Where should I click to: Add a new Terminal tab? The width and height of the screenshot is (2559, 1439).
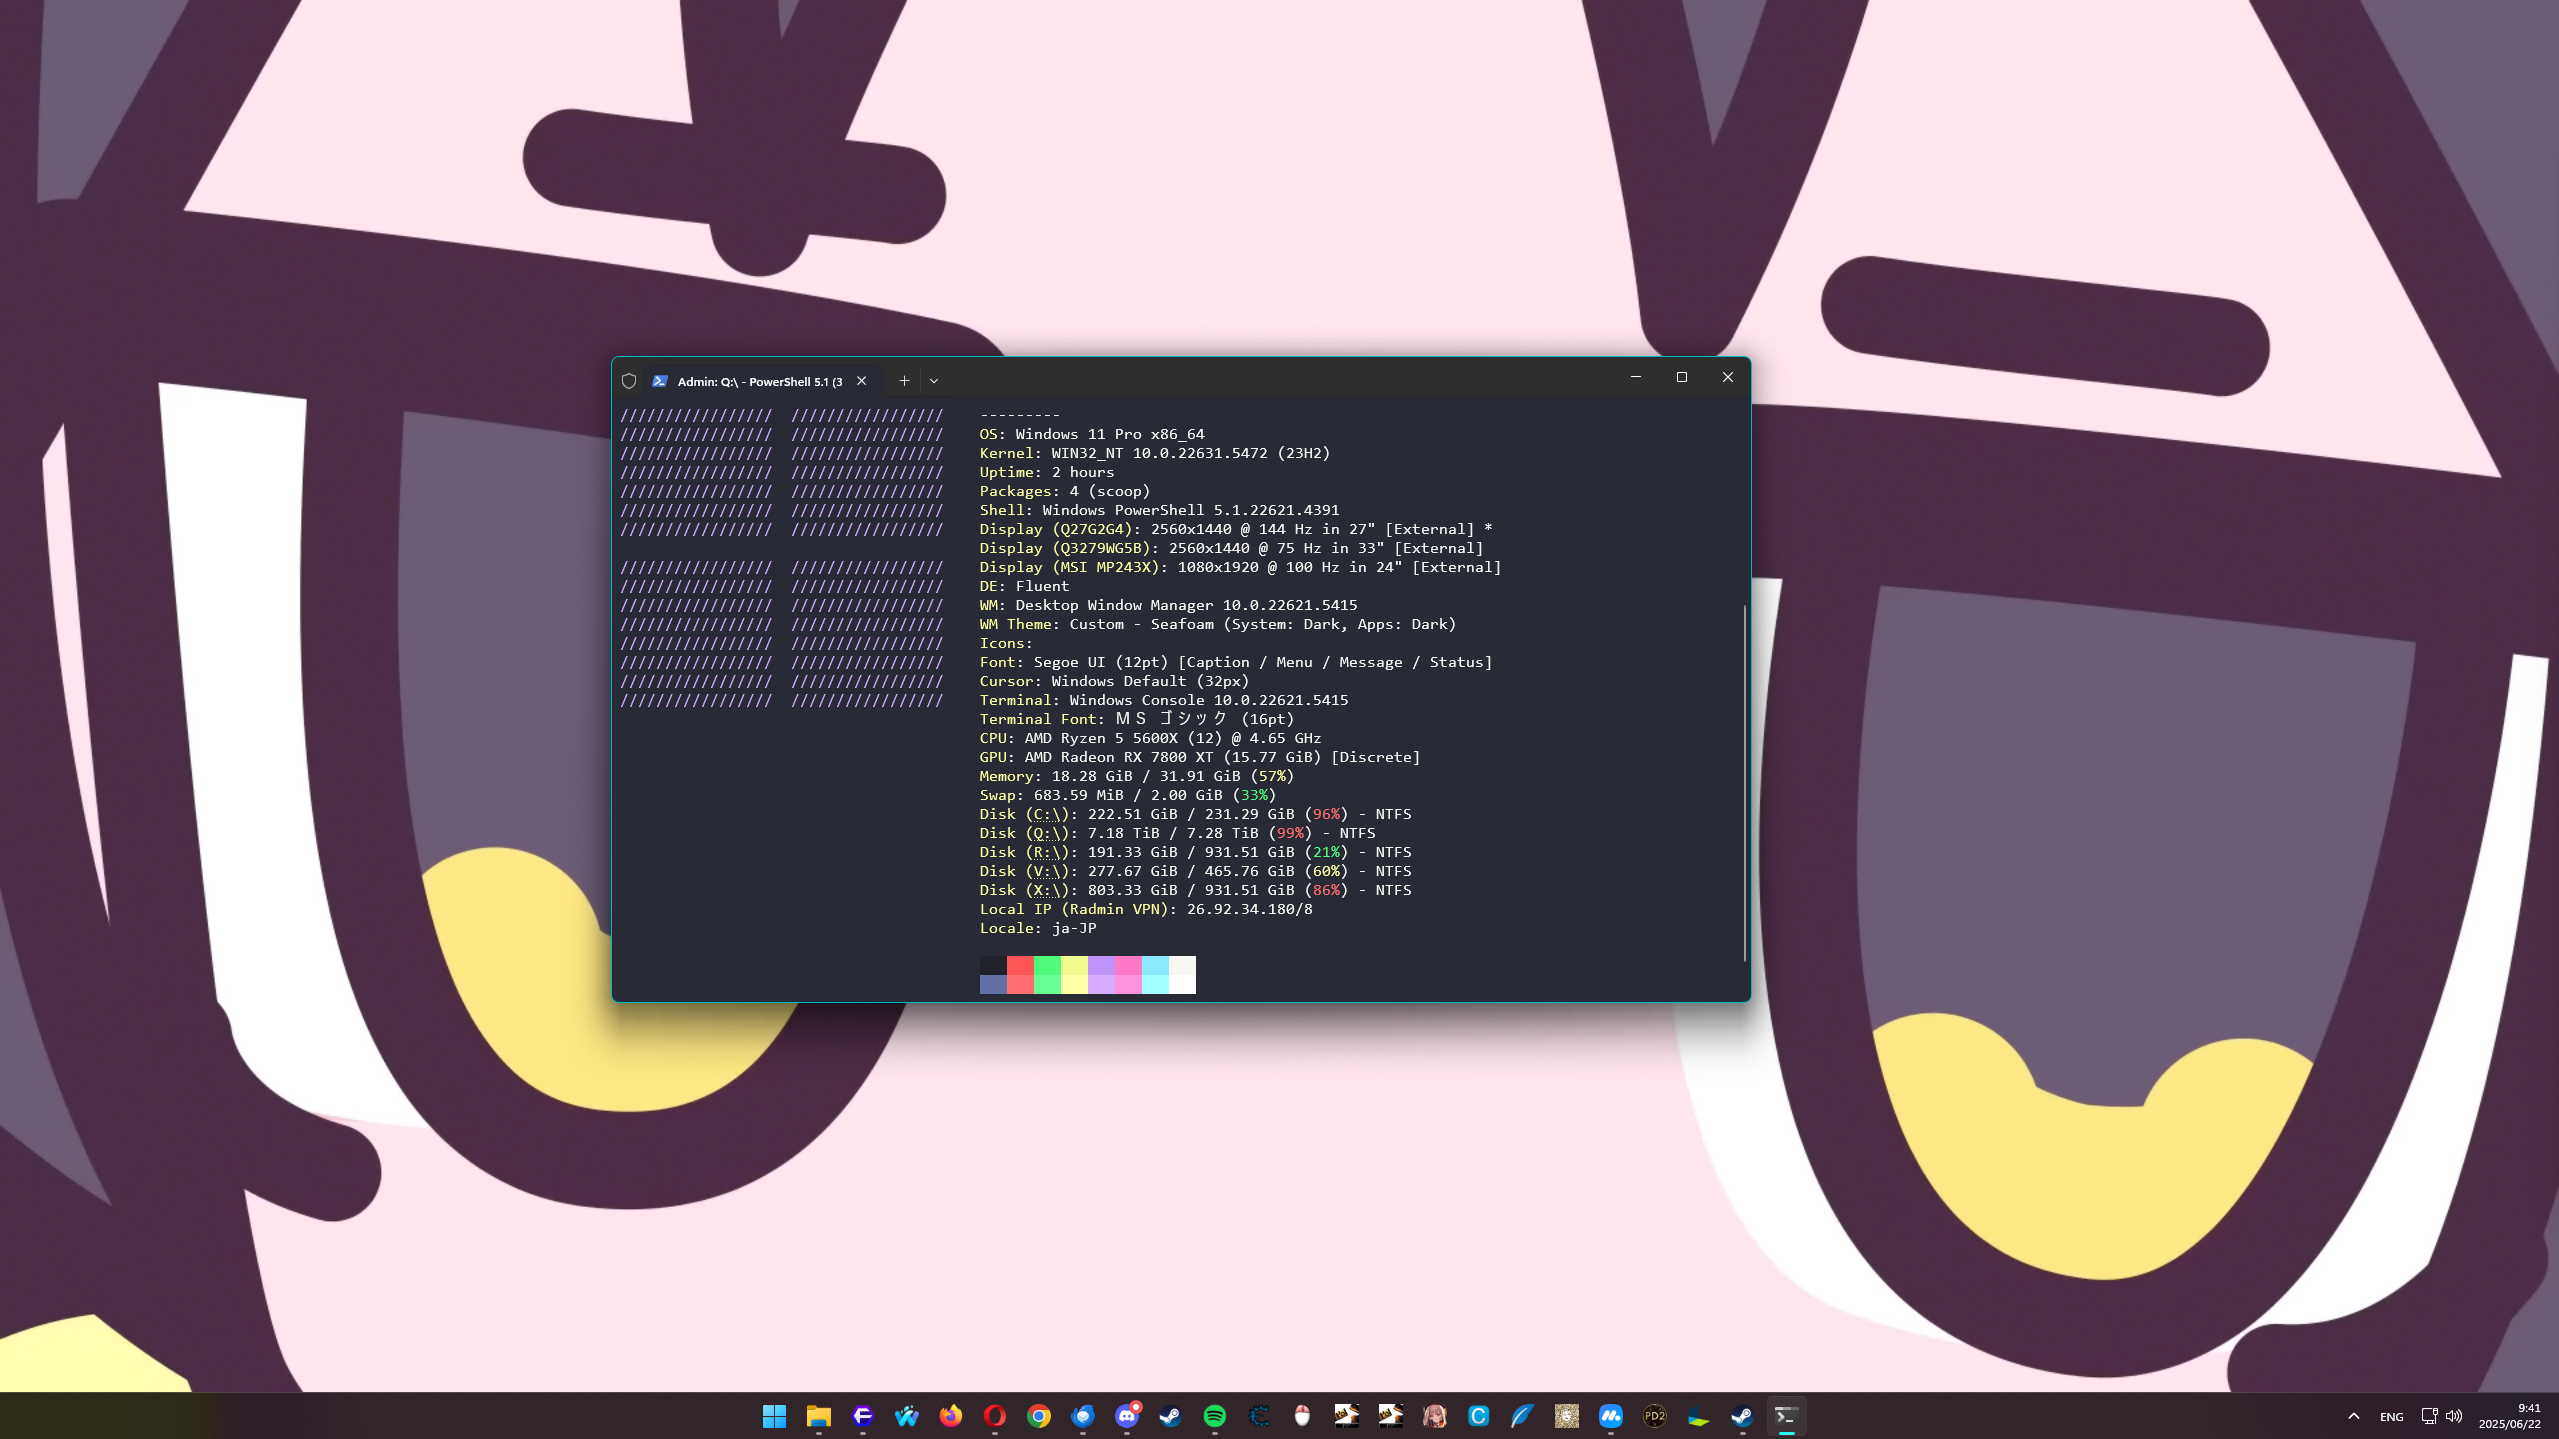pyautogui.click(x=904, y=381)
